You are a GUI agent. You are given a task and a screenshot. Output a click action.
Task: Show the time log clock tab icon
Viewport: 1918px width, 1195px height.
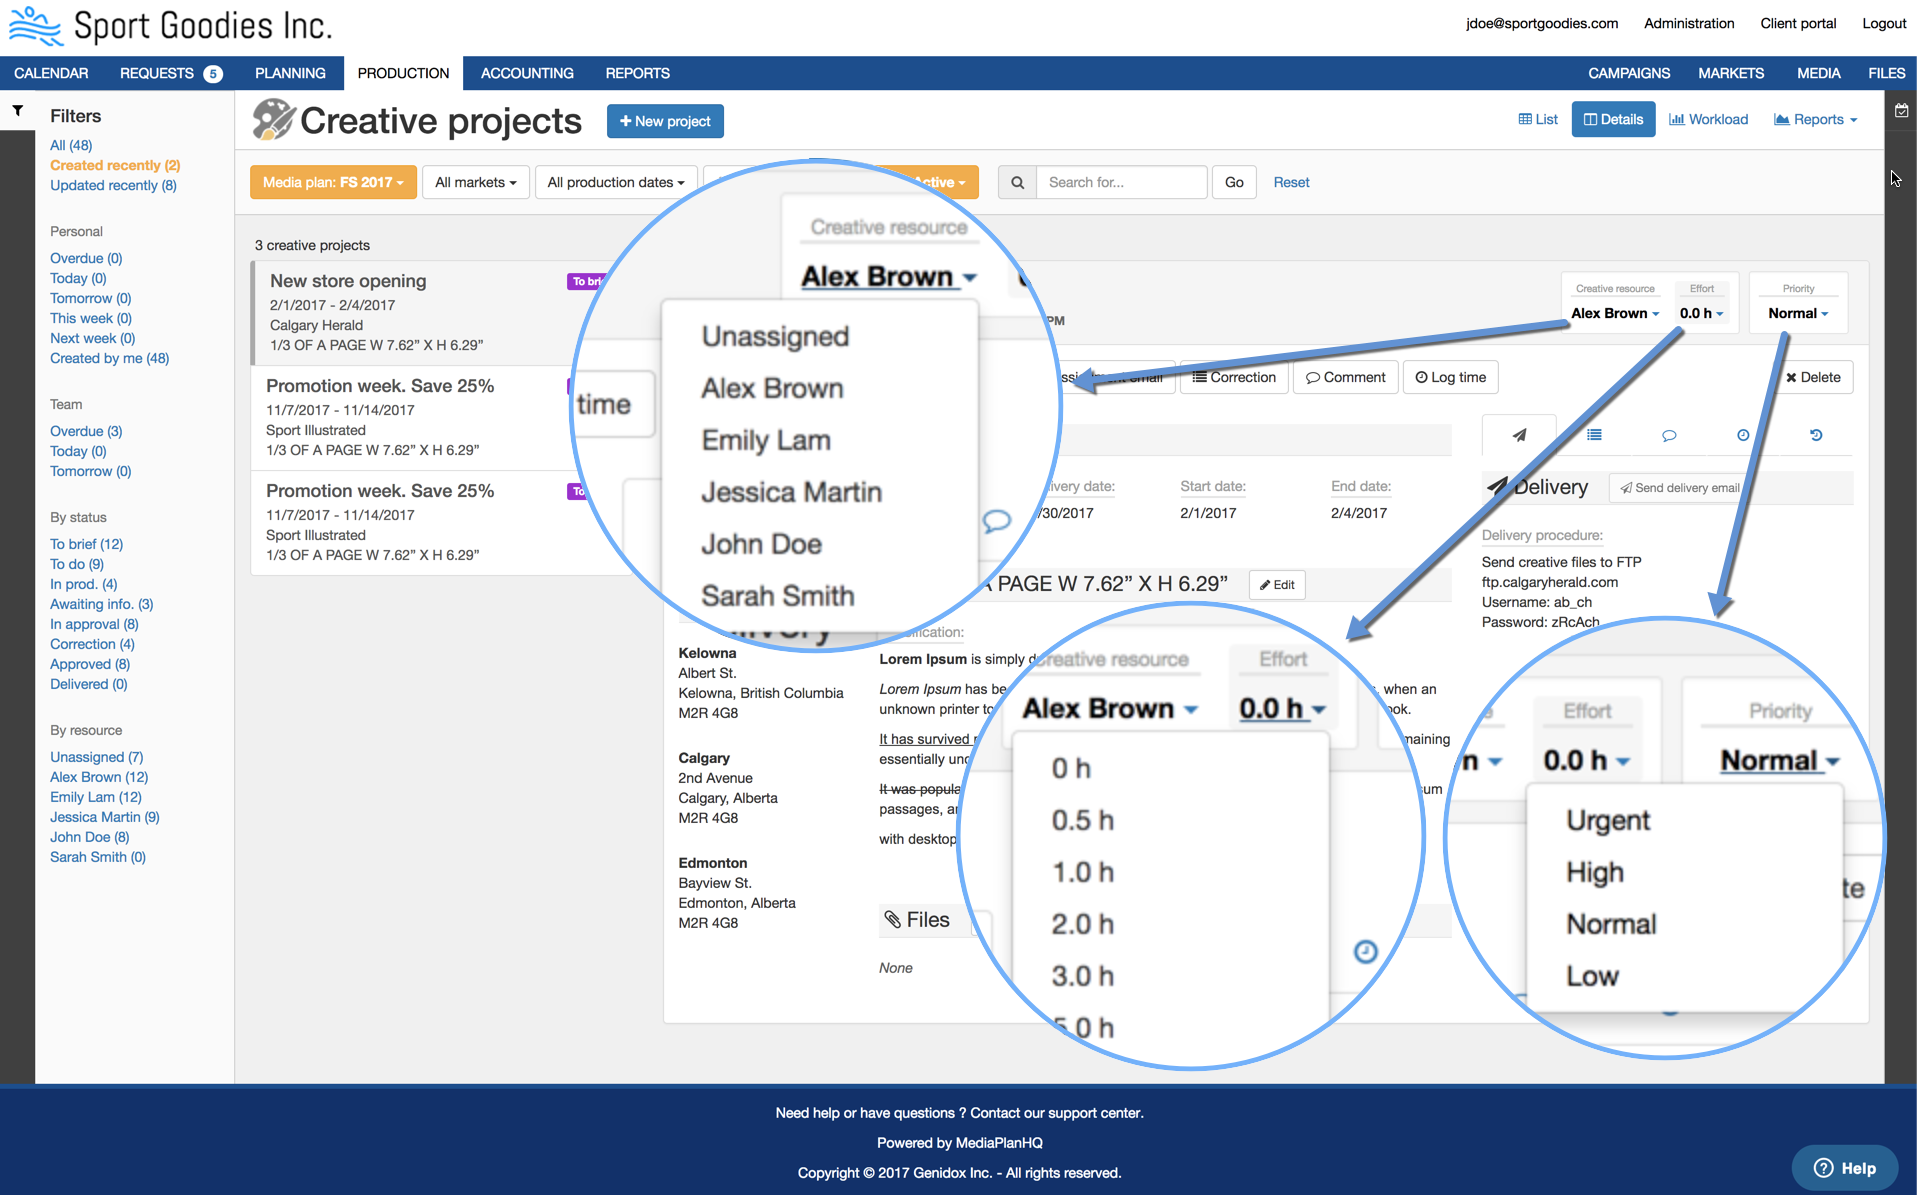[1743, 435]
